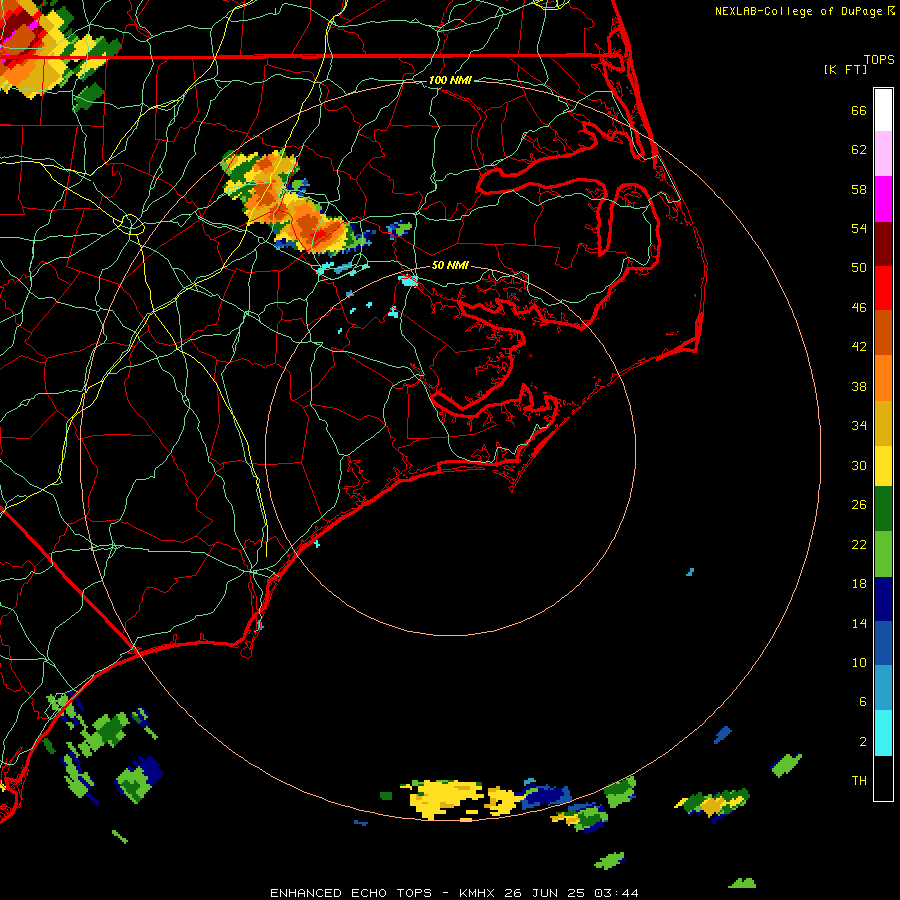Click the "03:44" timestamp
The height and width of the screenshot is (900, 900).
point(616,893)
